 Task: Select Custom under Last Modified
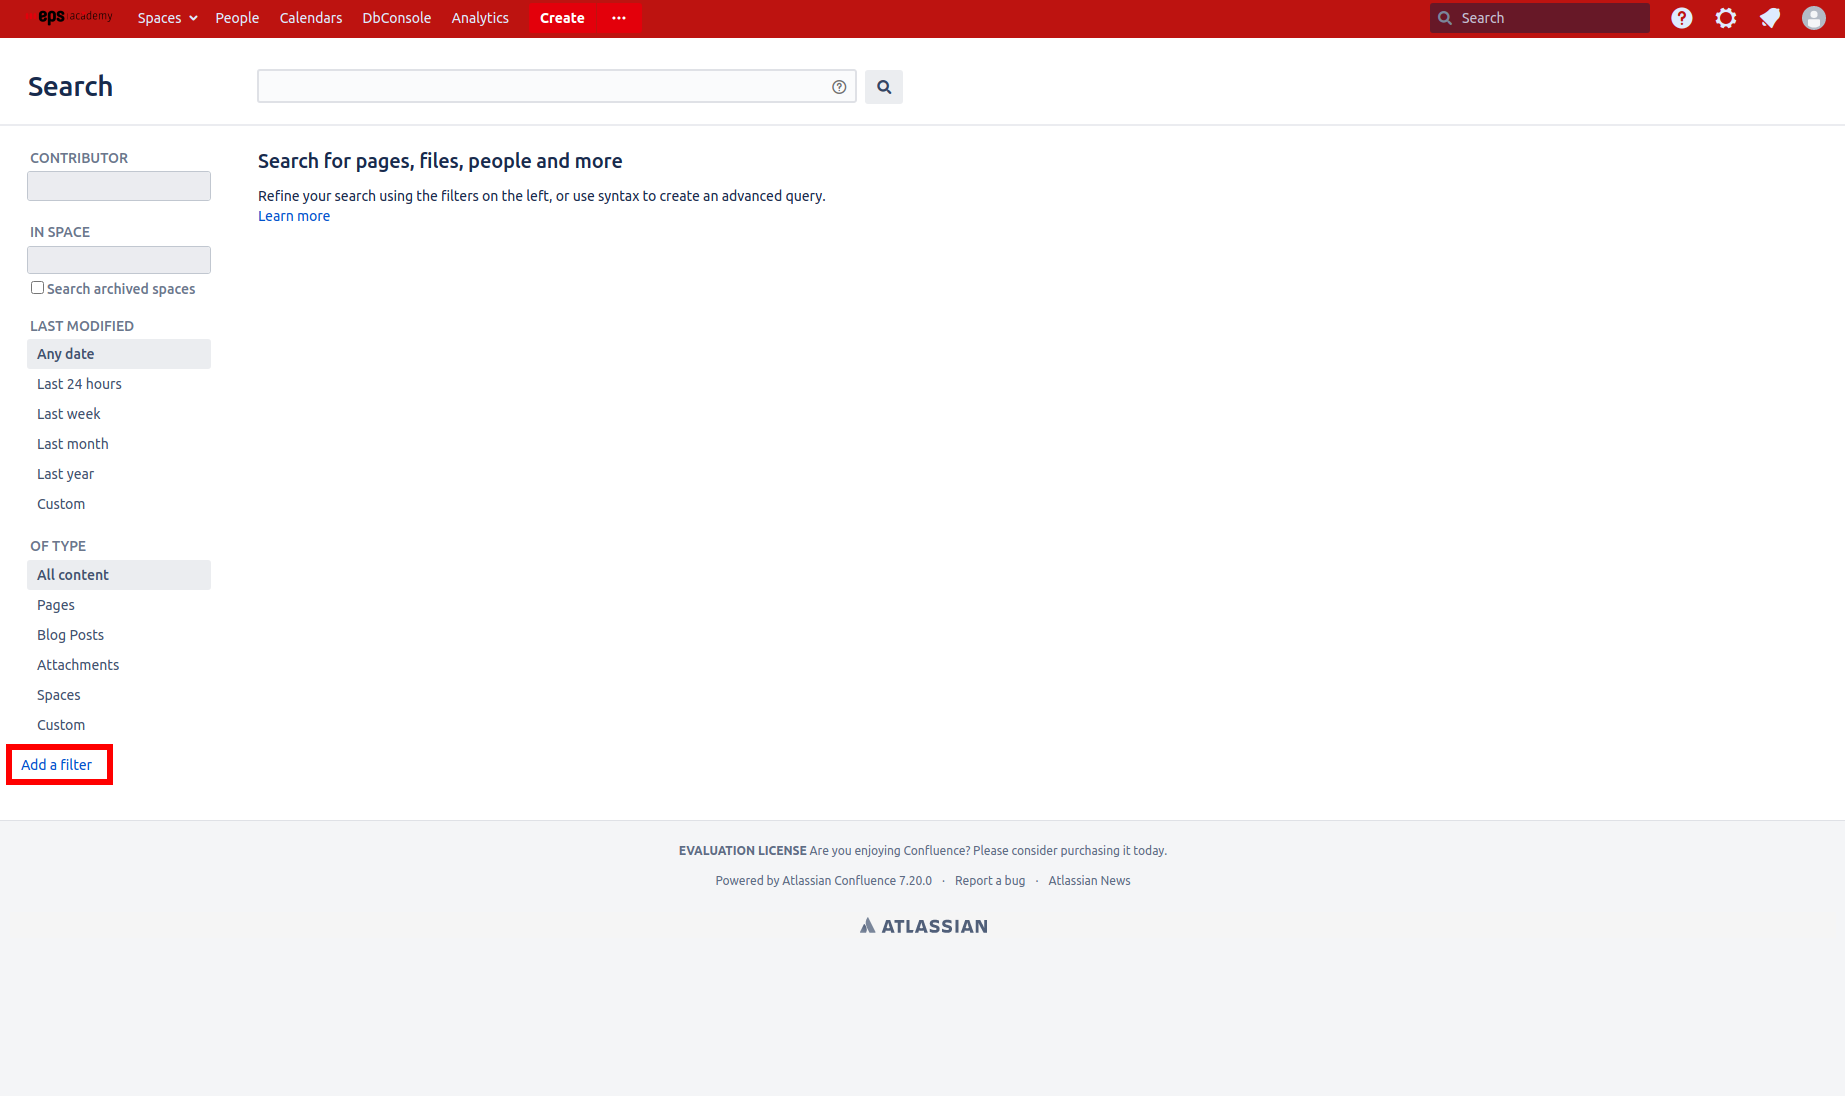(61, 504)
